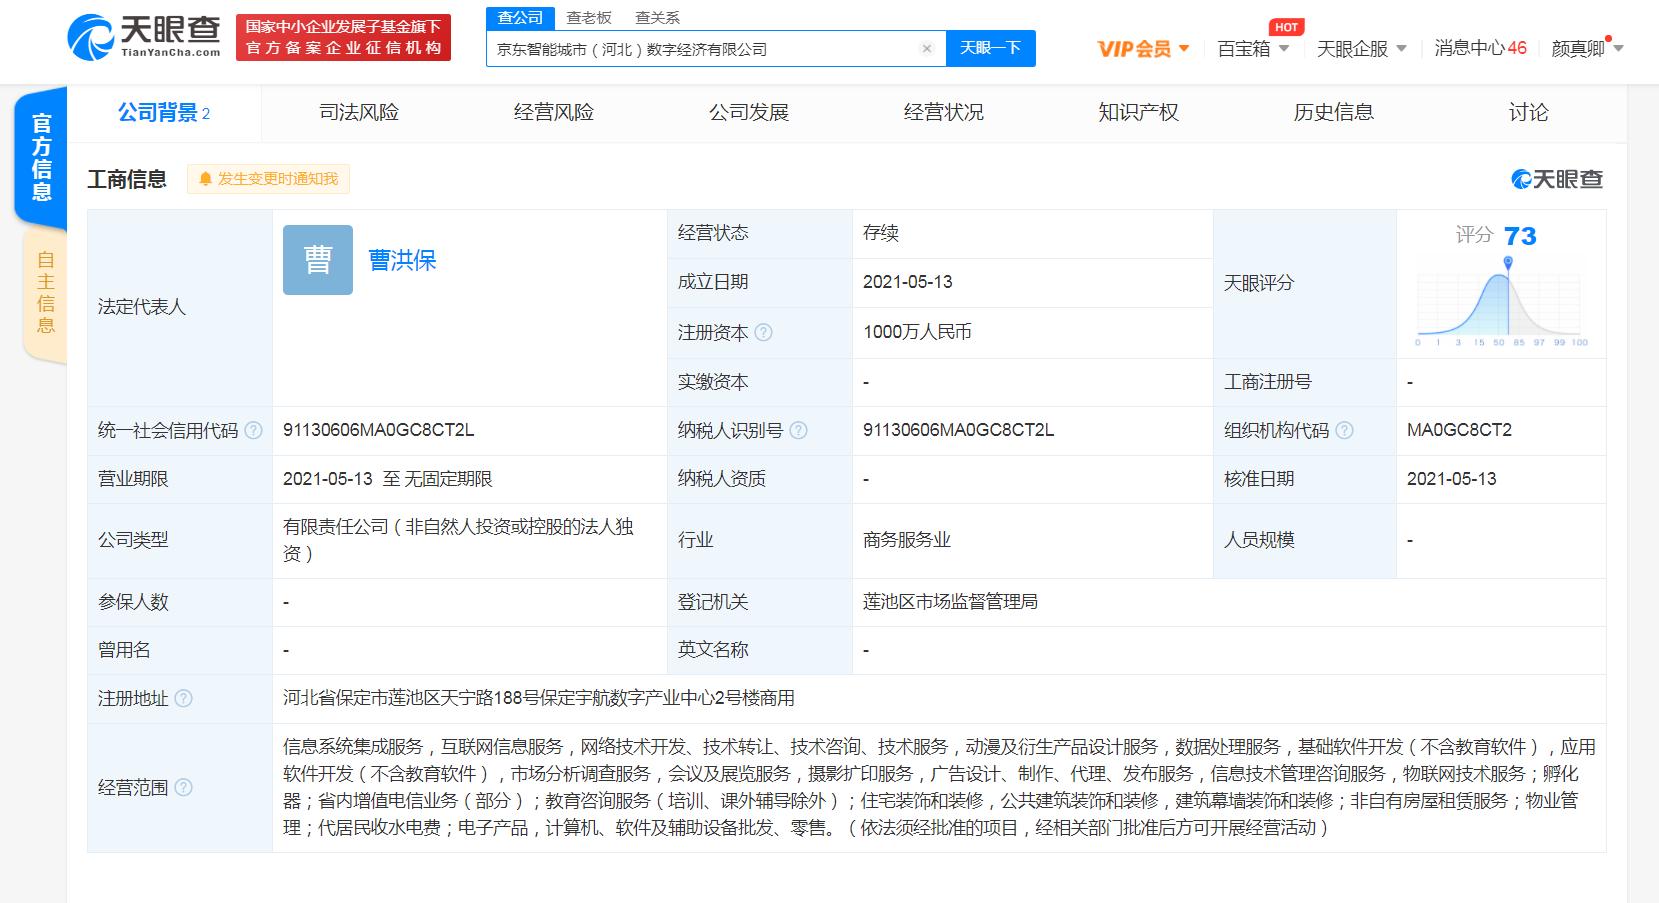This screenshot has height=903, width=1659.
Task: Switch to the 讨论 tab
Action: coord(1529,112)
